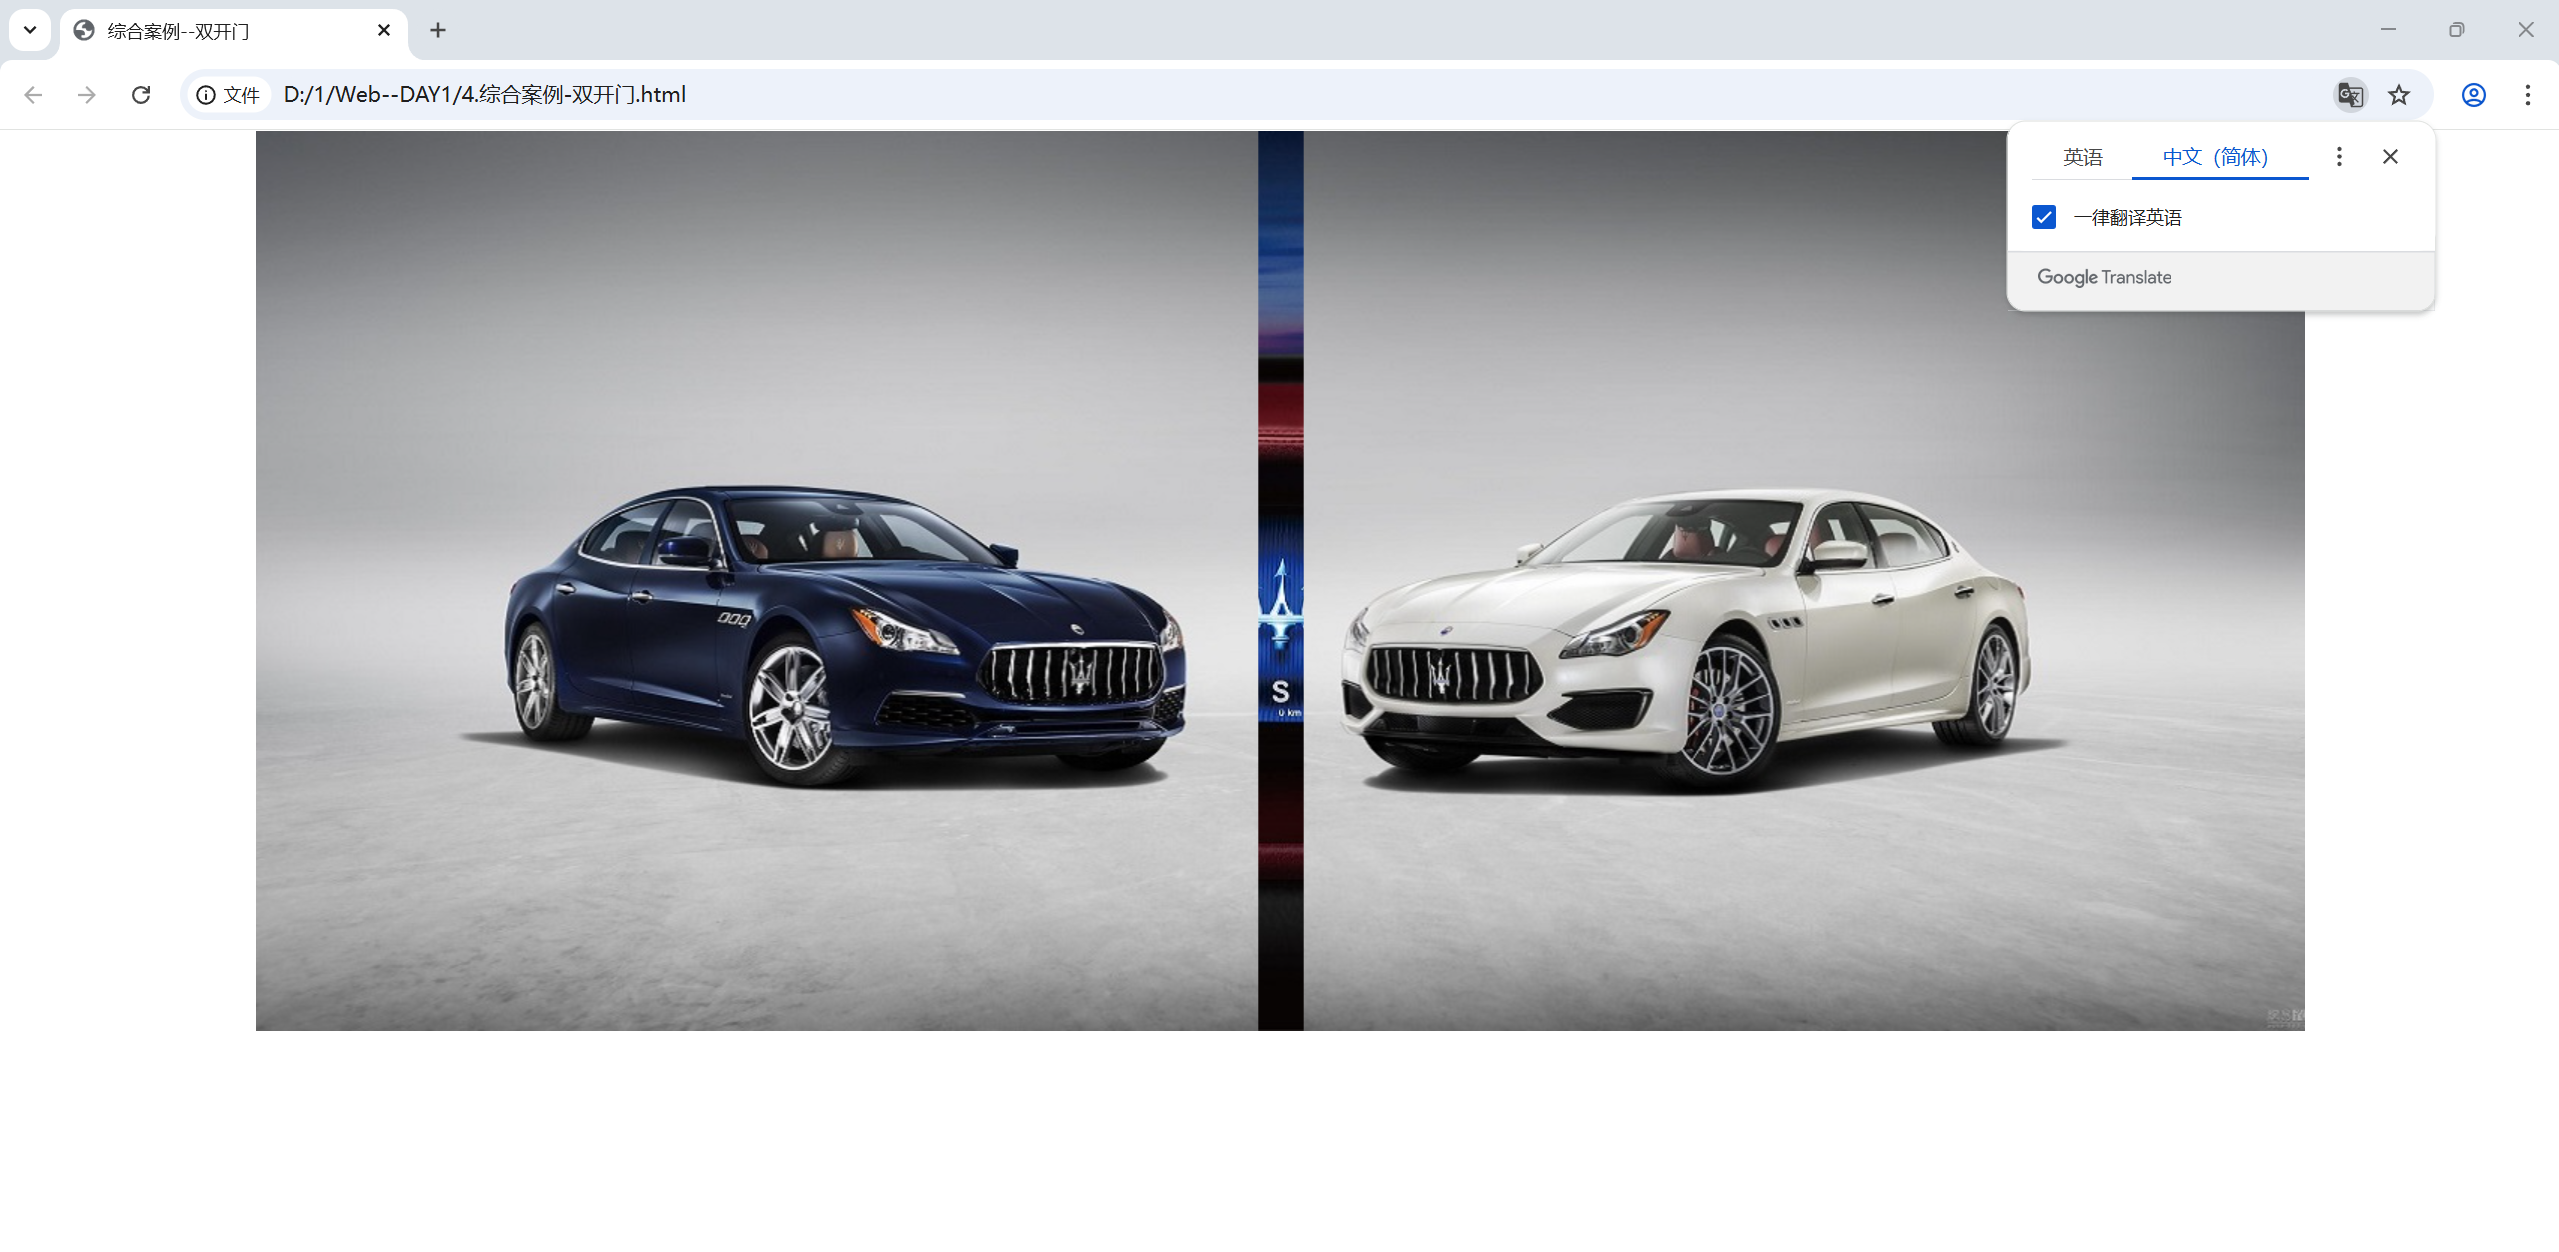
Task: Click the Google Translate icon in address bar
Action: pyautogui.click(x=2350, y=95)
